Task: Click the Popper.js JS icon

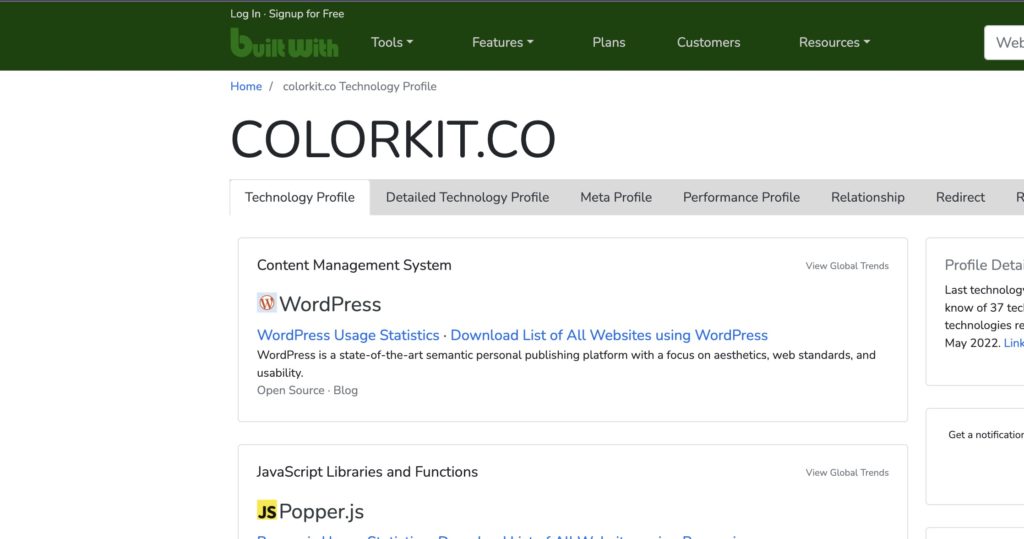Action: coord(266,510)
